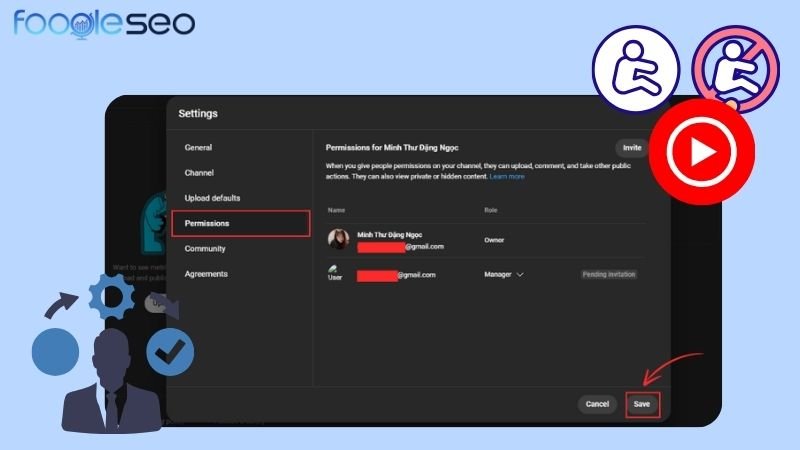Click the red YouTube Music play icon
Viewport: 800px width, 450px height.
(x=702, y=152)
